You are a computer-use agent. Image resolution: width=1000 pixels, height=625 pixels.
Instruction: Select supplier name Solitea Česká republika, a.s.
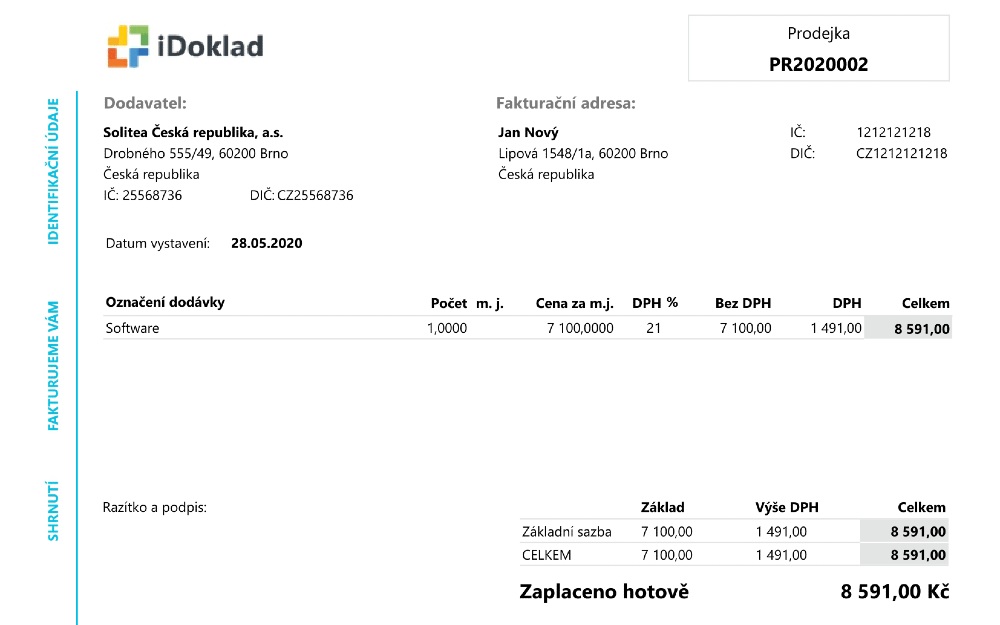(x=193, y=133)
